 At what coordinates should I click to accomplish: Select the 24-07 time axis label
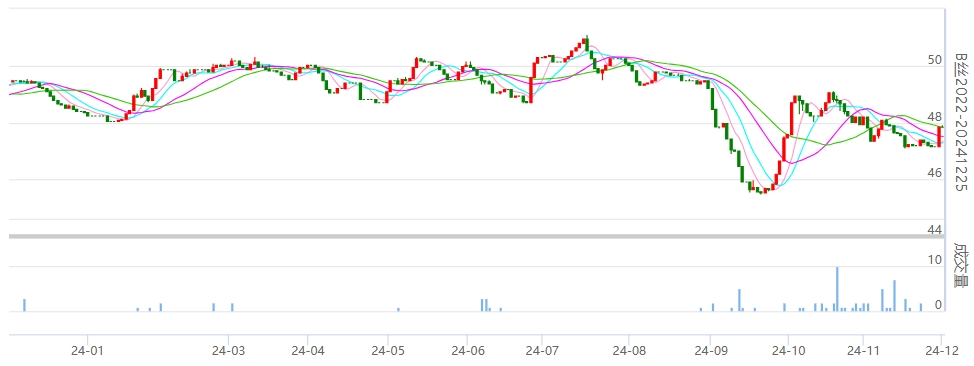pos(541,350)
